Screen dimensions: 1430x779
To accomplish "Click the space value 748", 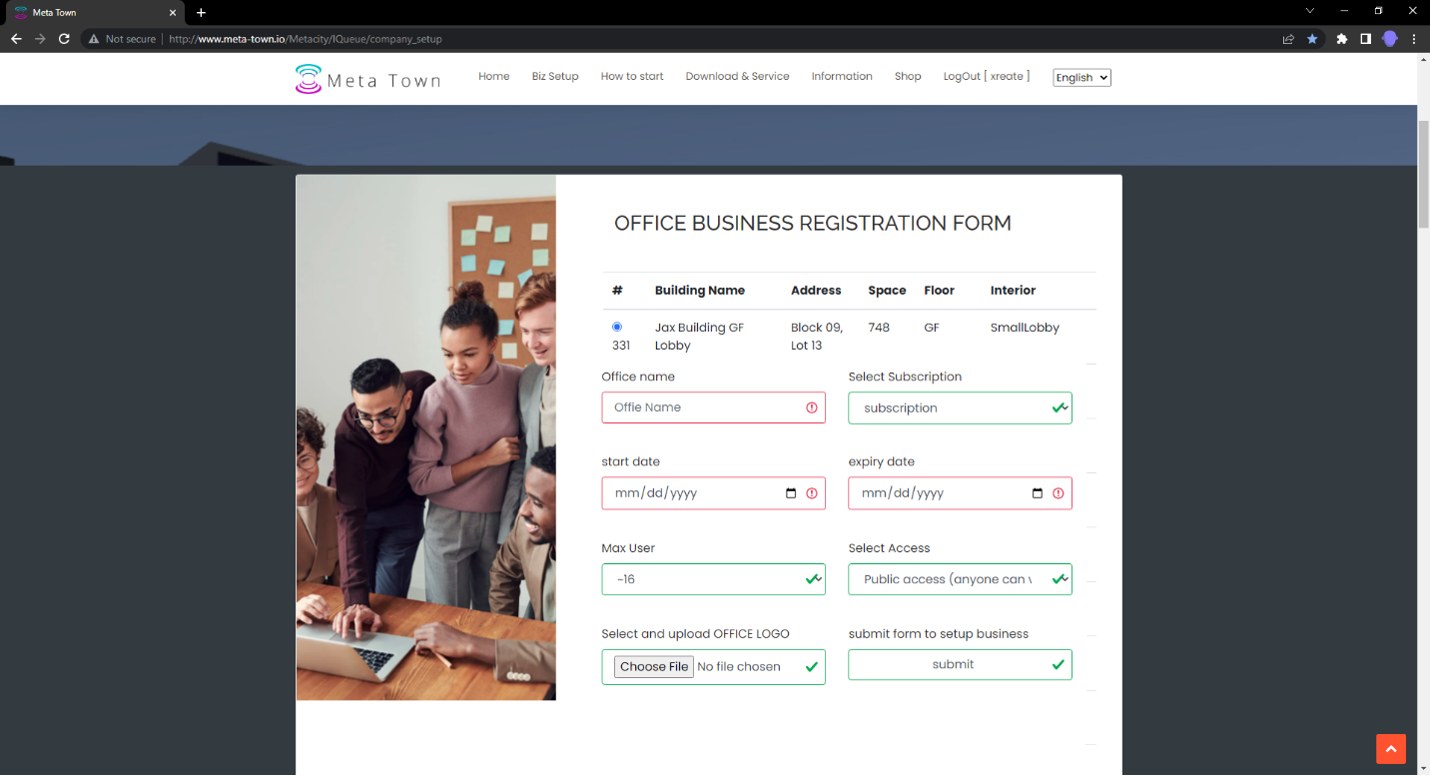I will 879,327.
